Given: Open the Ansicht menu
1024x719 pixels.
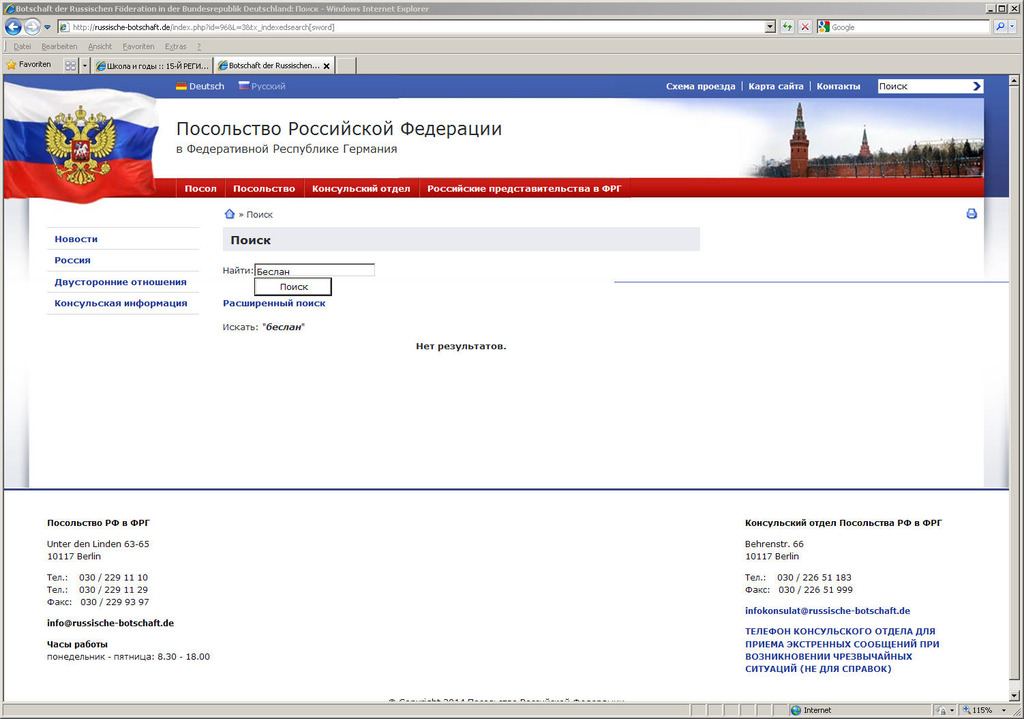Looking at the screenshot, I should (x=100, y=47).
